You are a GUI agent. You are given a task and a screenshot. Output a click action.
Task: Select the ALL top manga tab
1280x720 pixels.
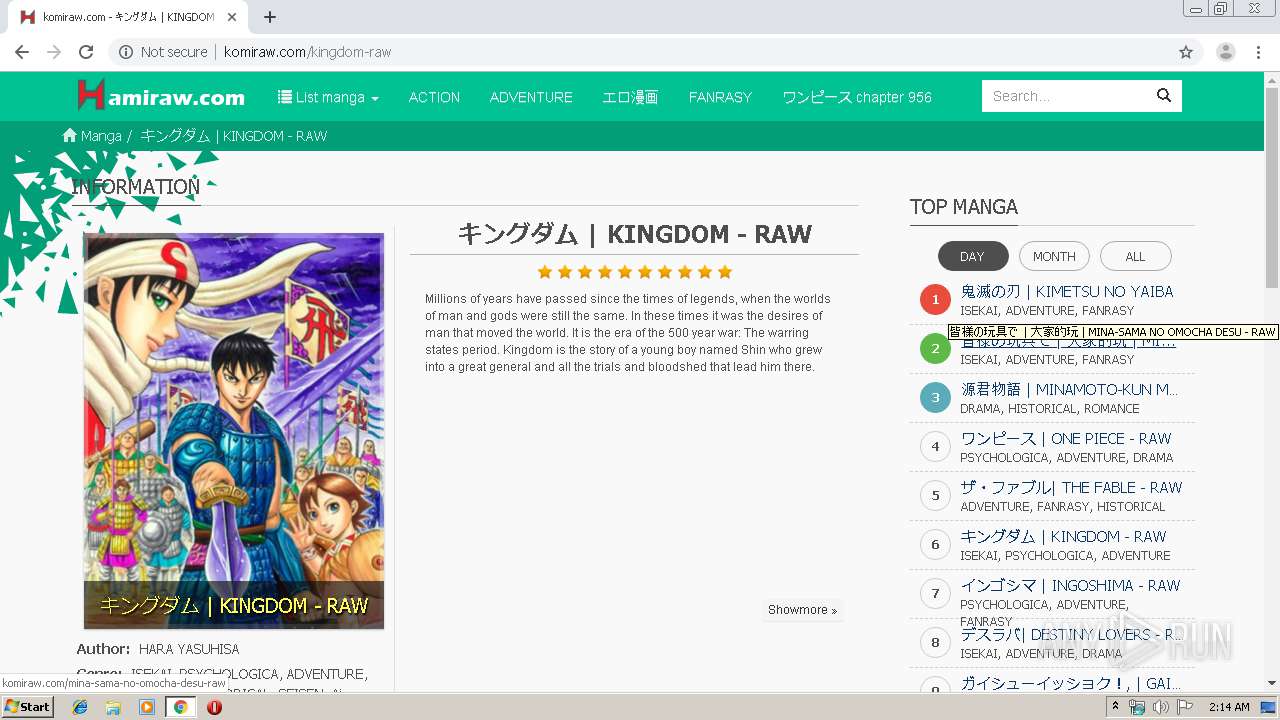(1135, 256)
